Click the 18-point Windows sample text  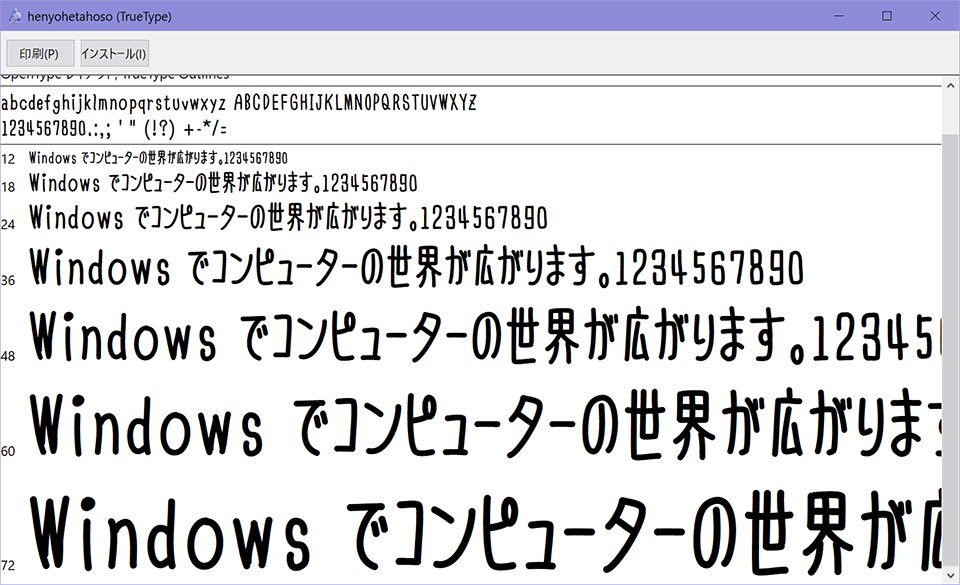click(x=223, y=183)
